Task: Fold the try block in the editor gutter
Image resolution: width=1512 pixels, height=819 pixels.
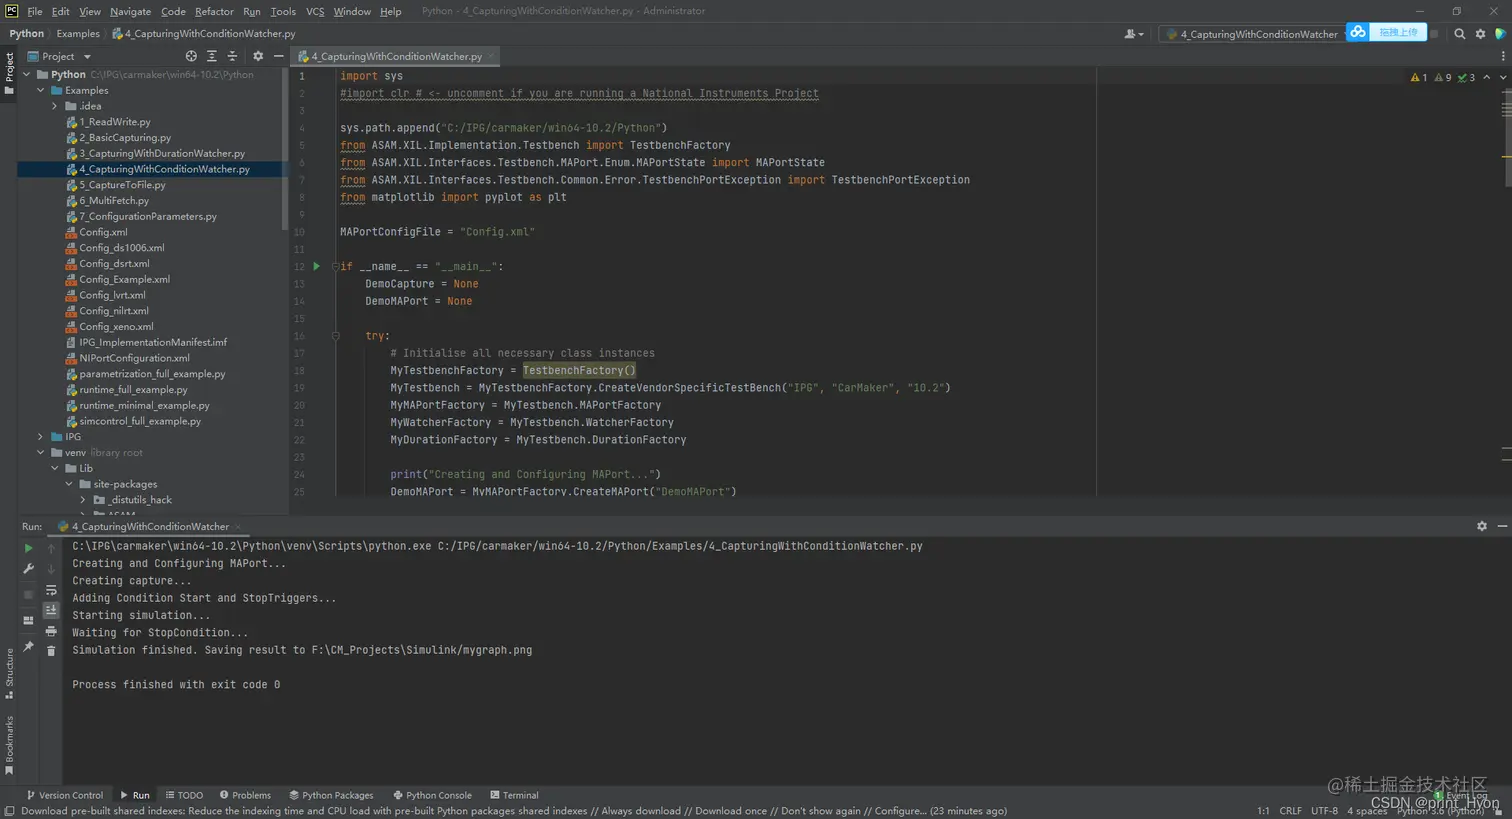Action: point(336,336)
